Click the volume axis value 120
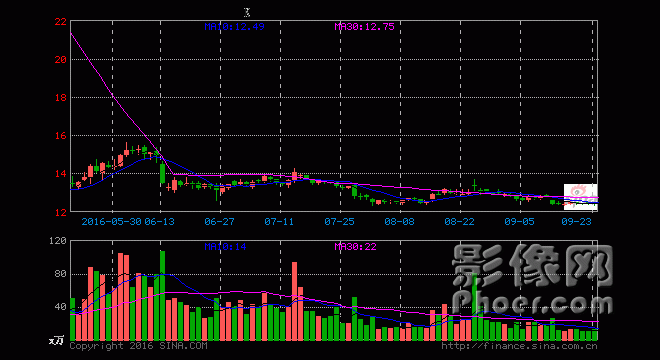The width and height of the screenshot is (660, 360). coord(58,241)
